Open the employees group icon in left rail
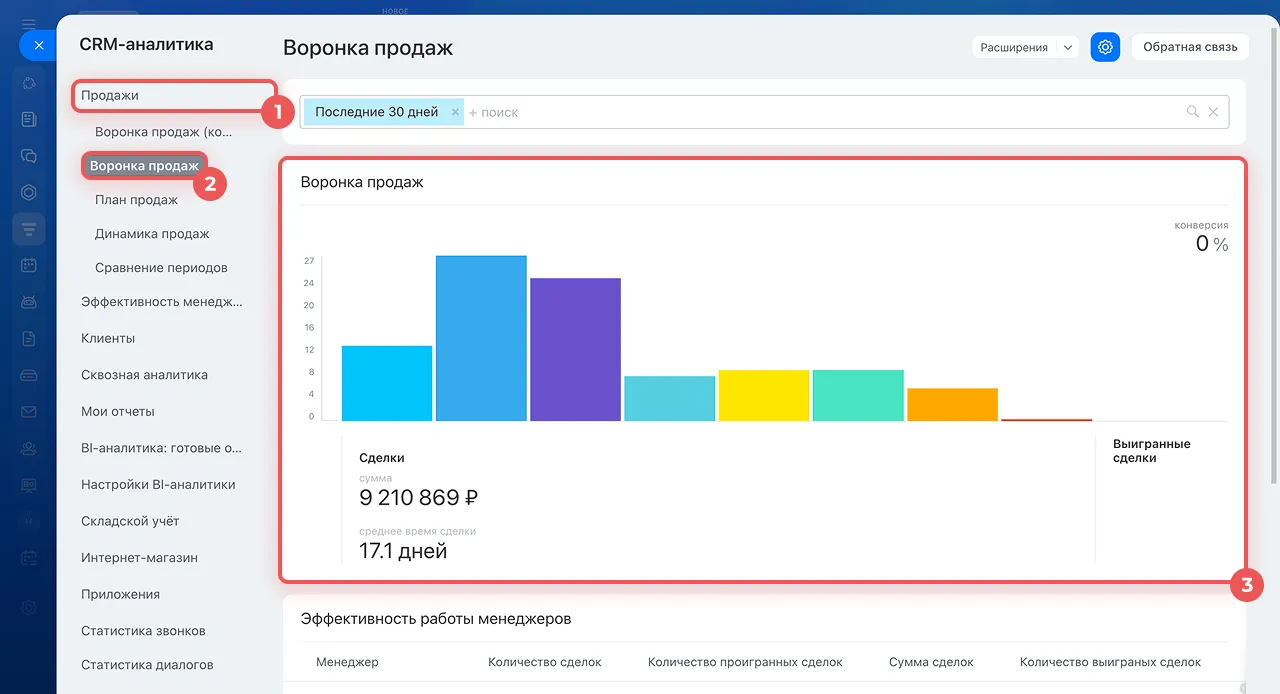Image resolution: width=1280 pixels, height=694 pixels. 29,448
